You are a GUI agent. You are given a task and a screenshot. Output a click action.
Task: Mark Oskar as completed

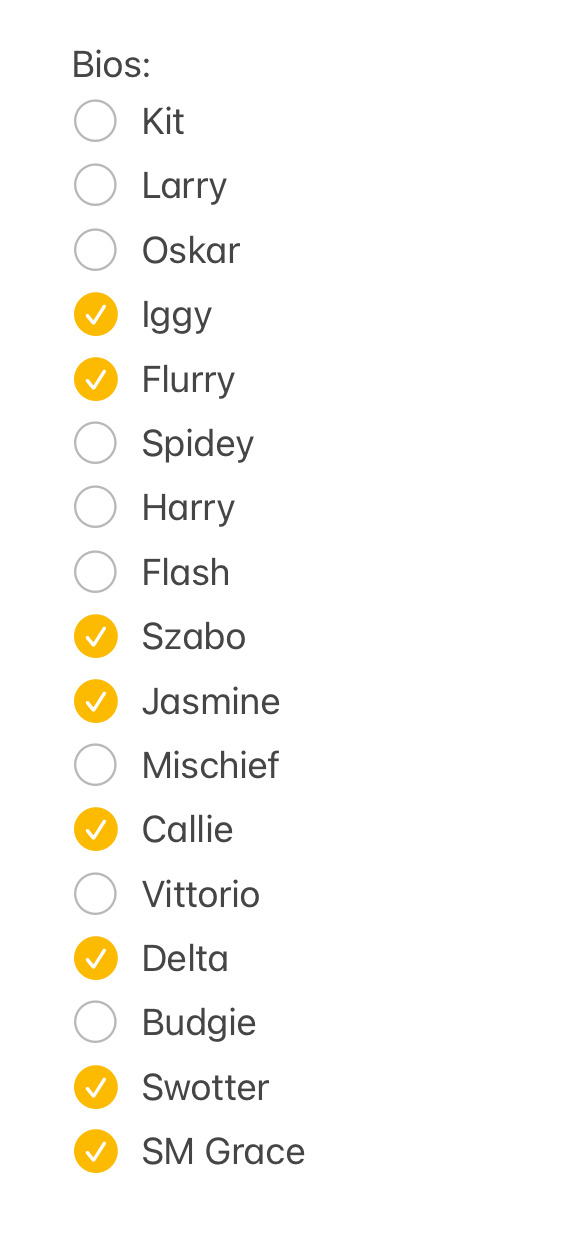click(x=96, y=250)
